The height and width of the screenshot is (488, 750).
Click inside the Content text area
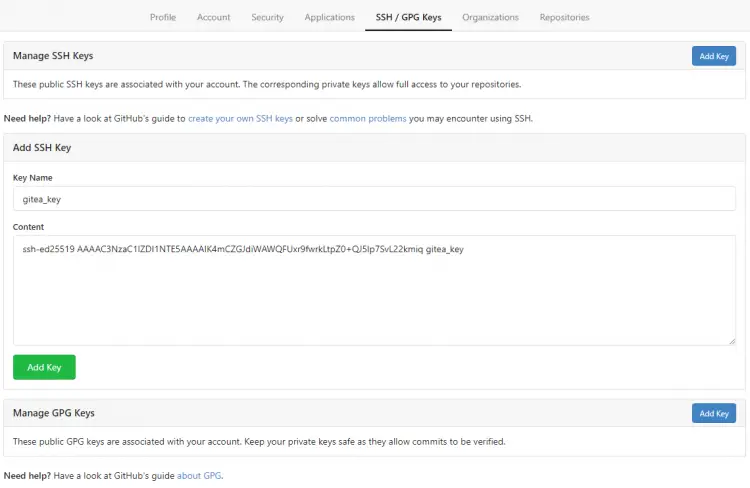[x=374, y=290]
